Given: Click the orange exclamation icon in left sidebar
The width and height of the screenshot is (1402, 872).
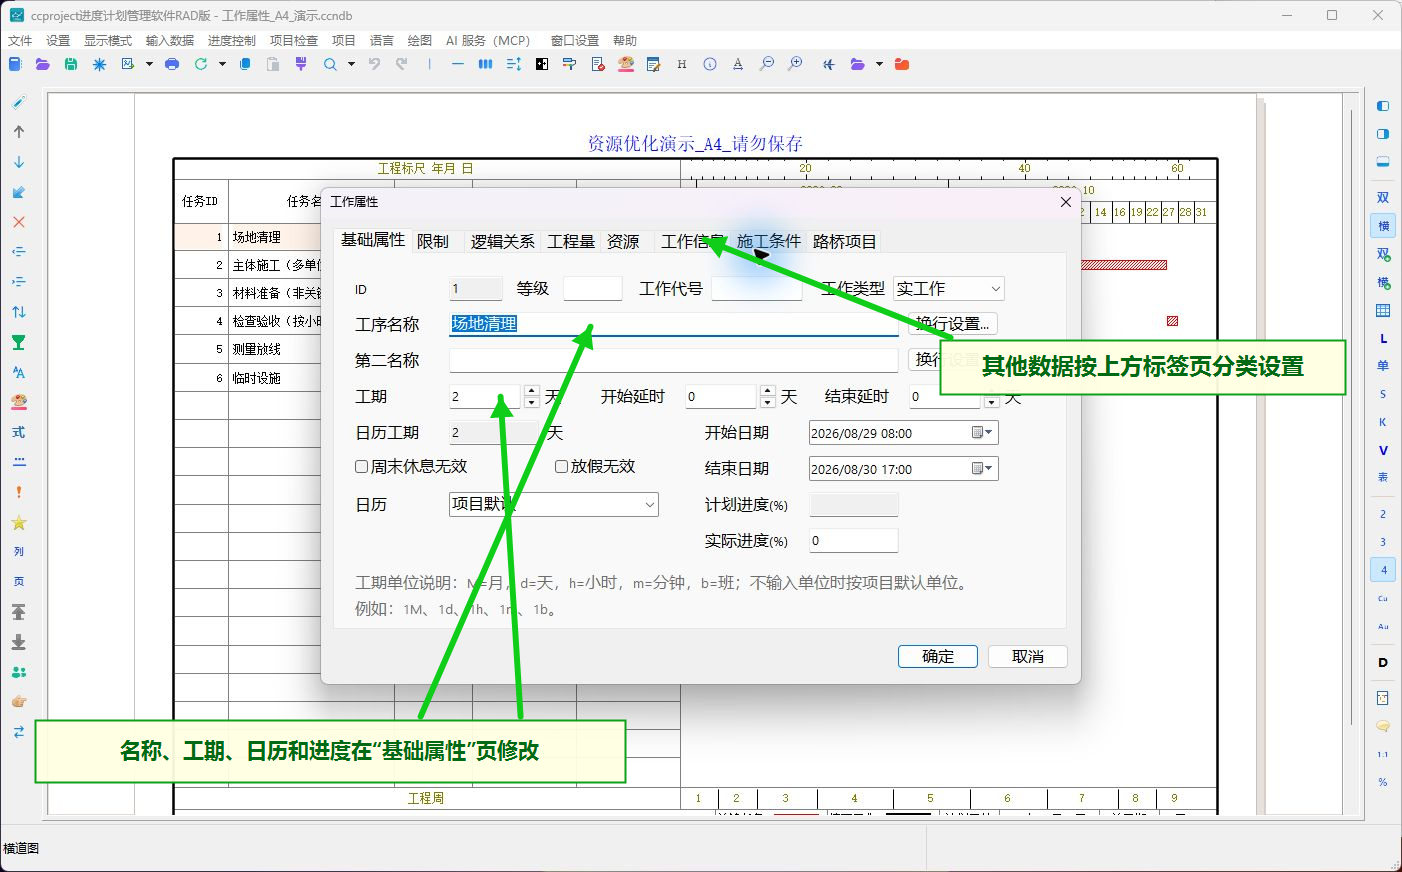Looking at the screenshot, I should [19, 492].
